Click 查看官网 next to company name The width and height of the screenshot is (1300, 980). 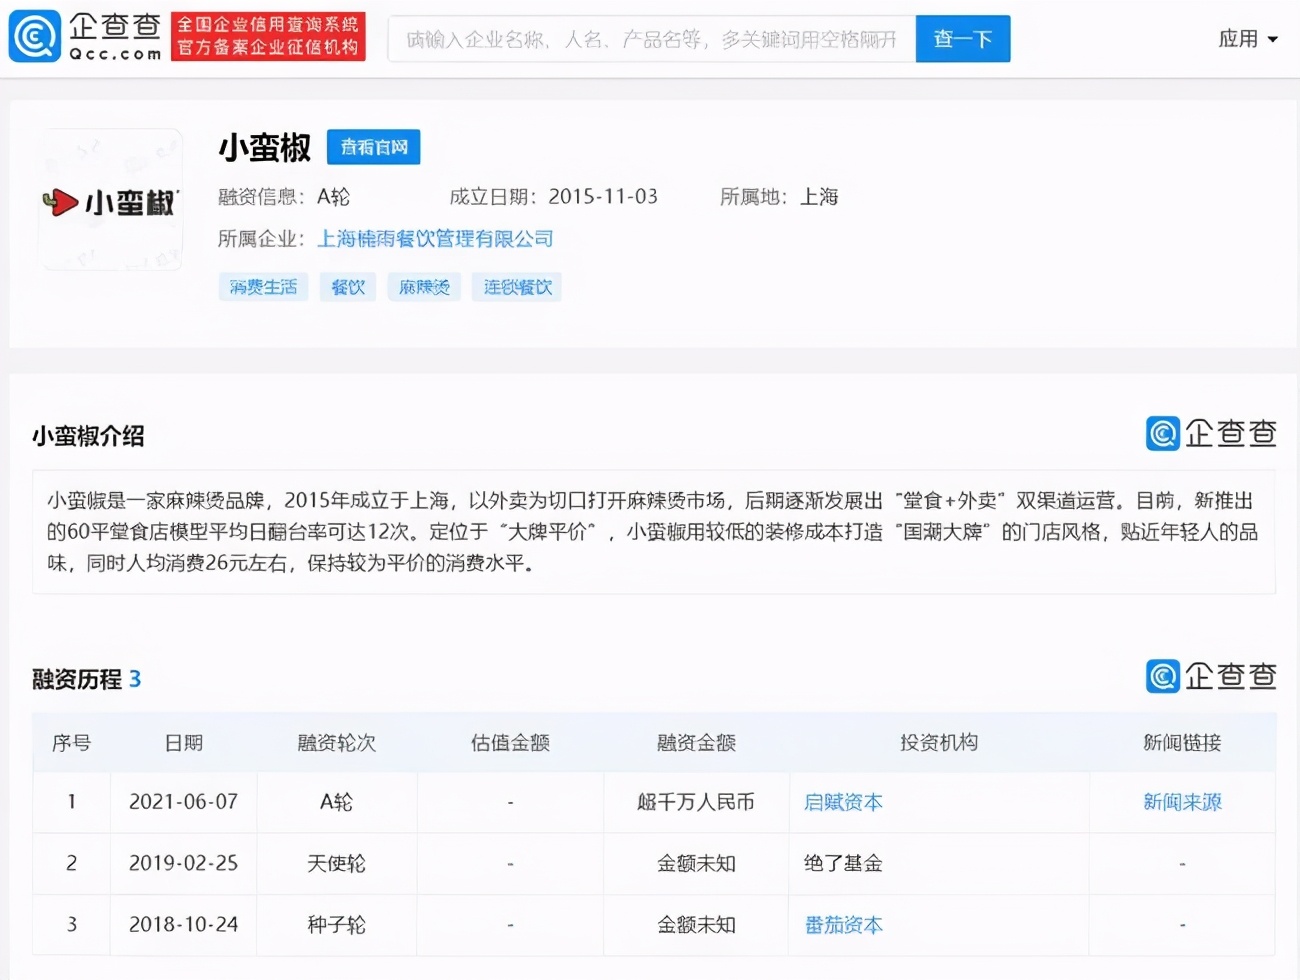coord(373,147)
